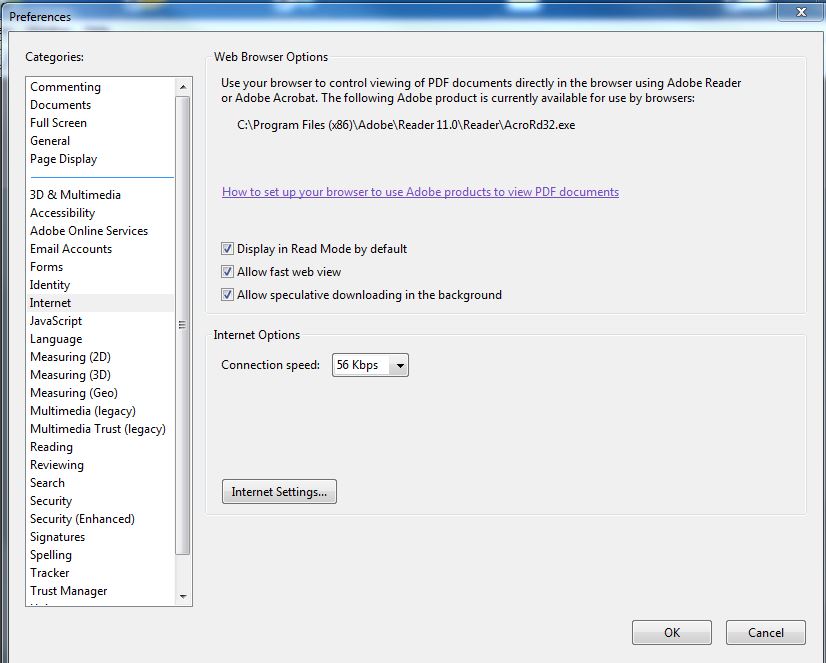Click the Internet Settings button
This screenshot has width=826, height=663.
(x=279, y=491)
